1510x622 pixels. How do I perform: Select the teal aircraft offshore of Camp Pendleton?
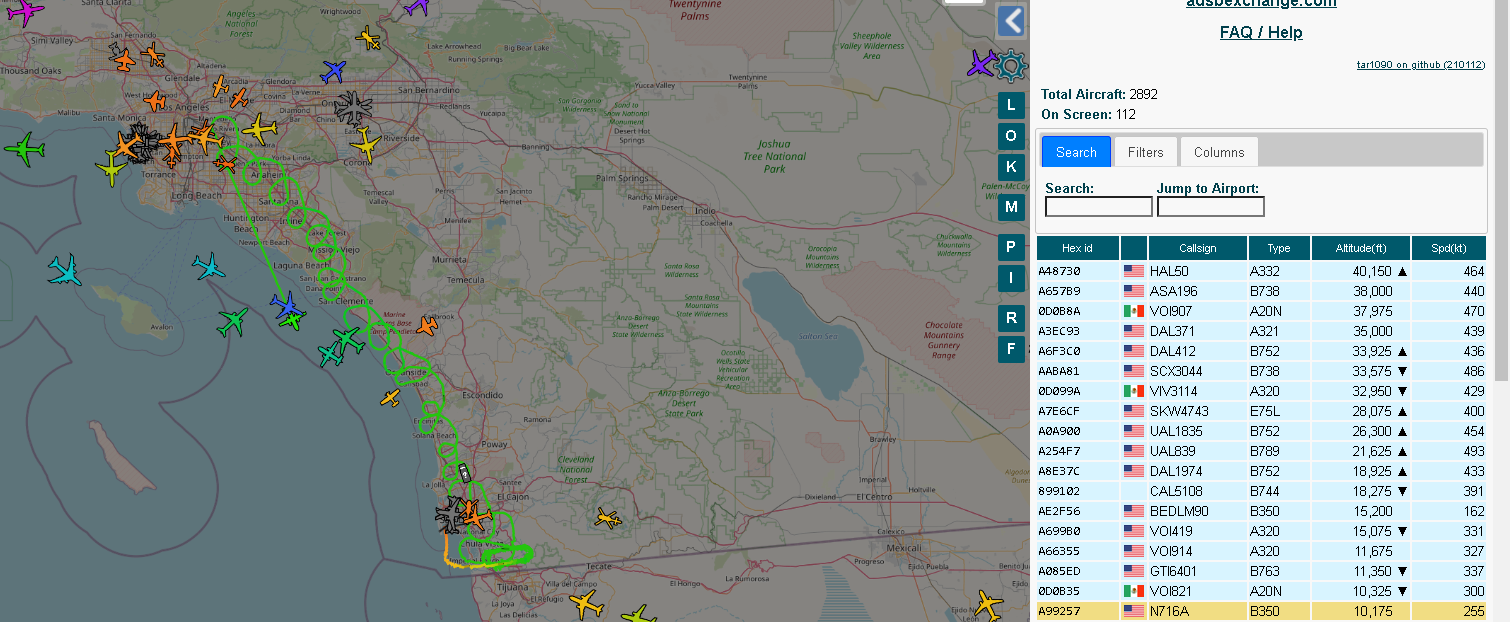(x=329, y=354)
